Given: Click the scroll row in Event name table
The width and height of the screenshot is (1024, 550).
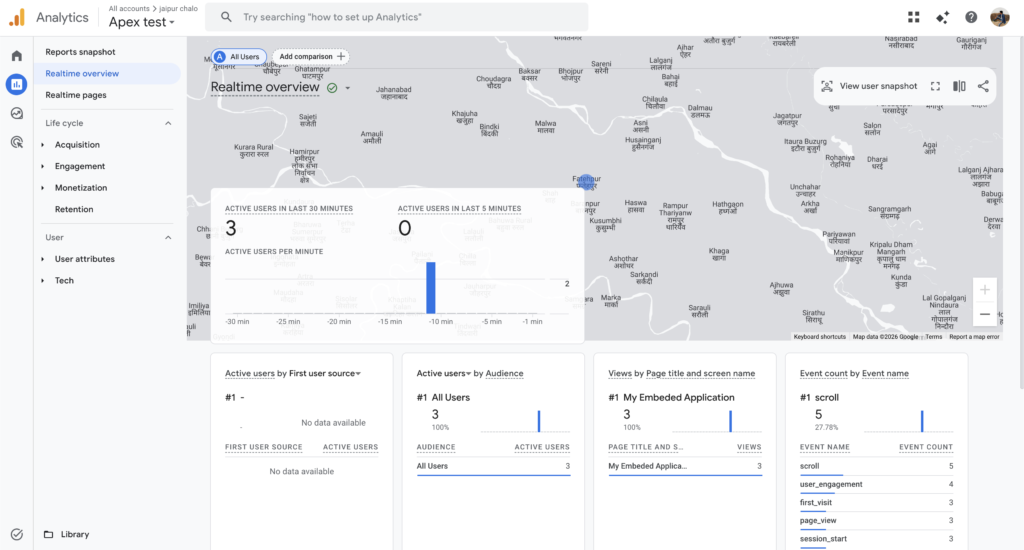Looking at the screenshot, I should [x=876, y=466].
